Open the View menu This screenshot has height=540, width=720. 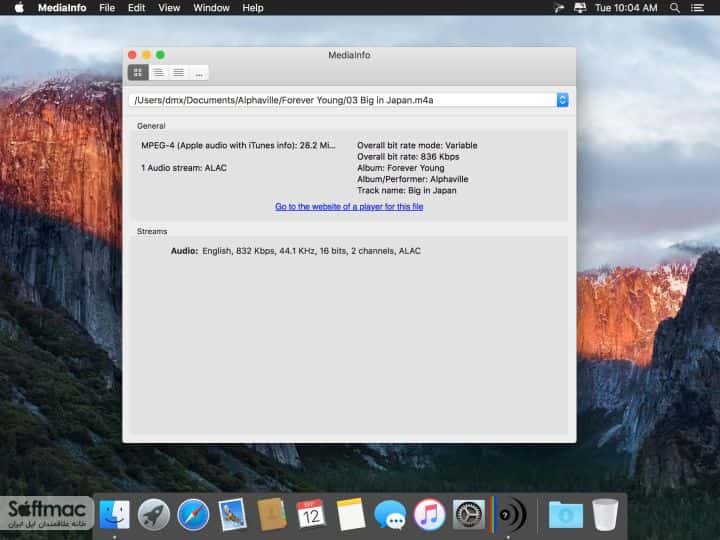(169, 8)
